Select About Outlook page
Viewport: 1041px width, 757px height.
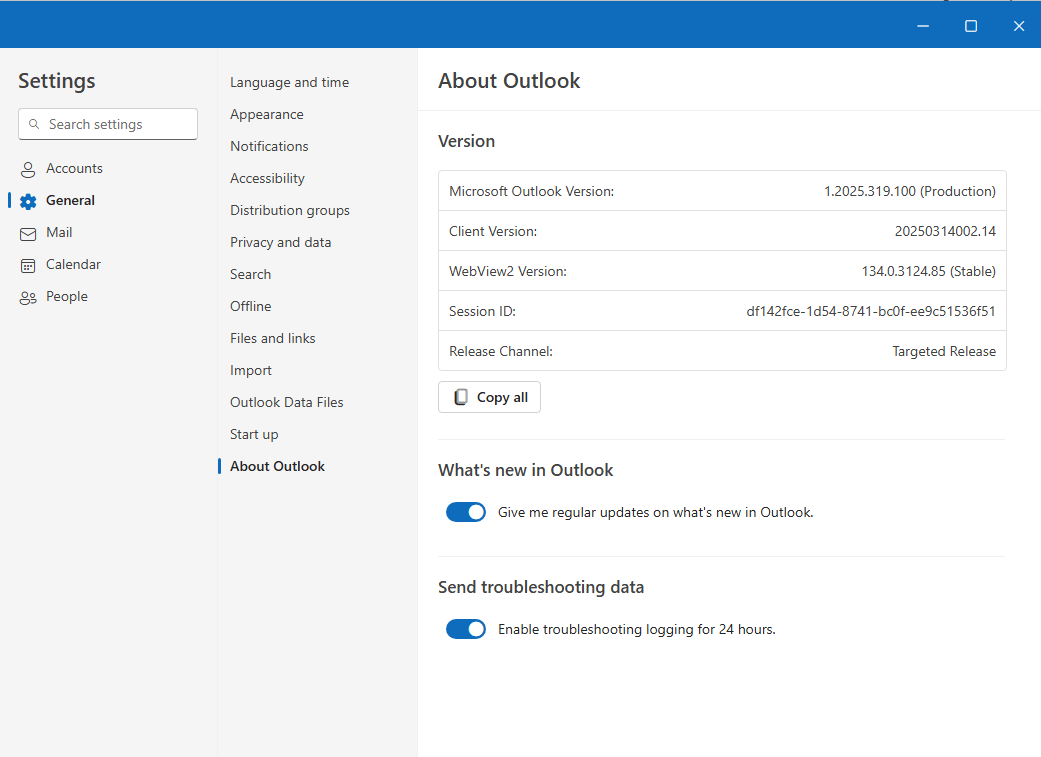277,466
